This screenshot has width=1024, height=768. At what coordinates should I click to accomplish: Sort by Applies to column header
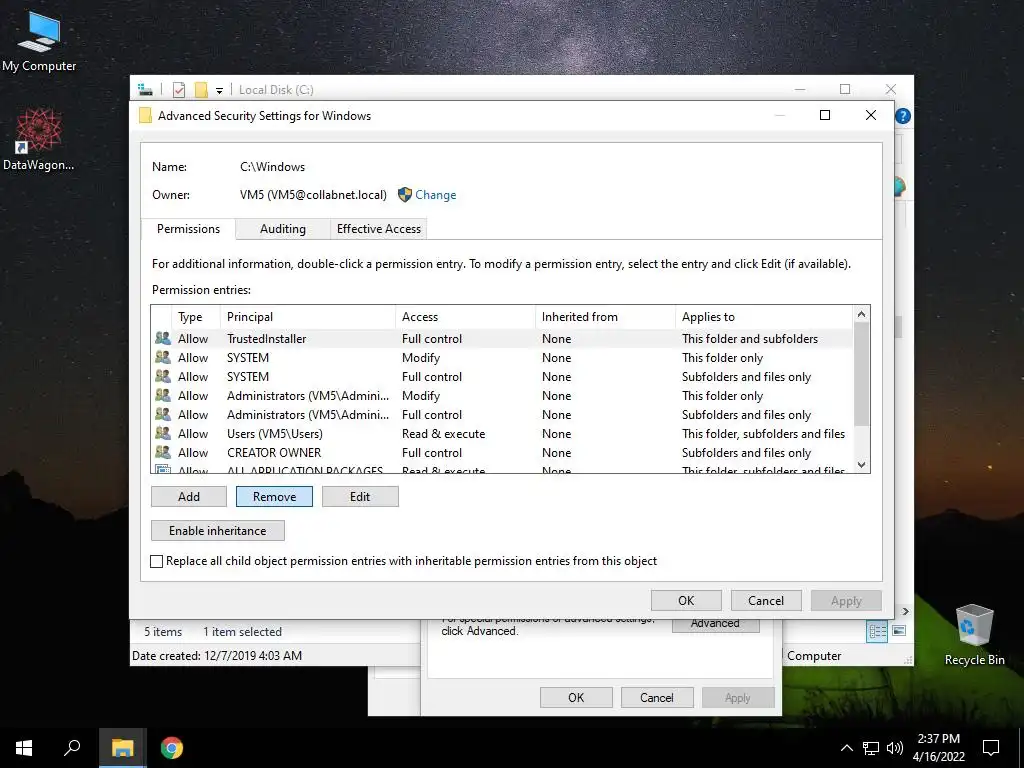763,317
